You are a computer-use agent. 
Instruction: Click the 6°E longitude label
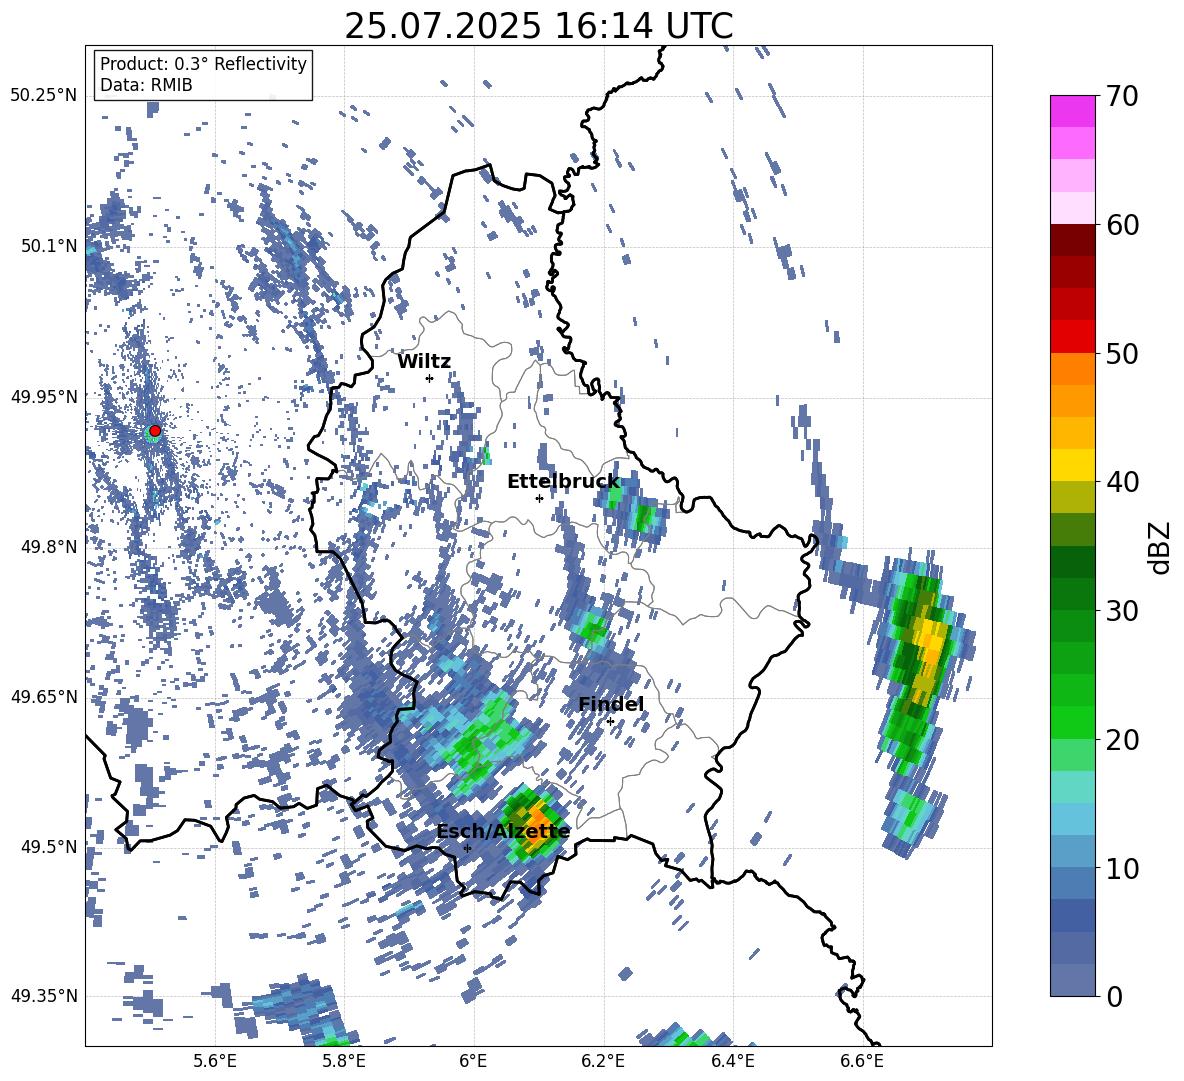(473, 1061)
